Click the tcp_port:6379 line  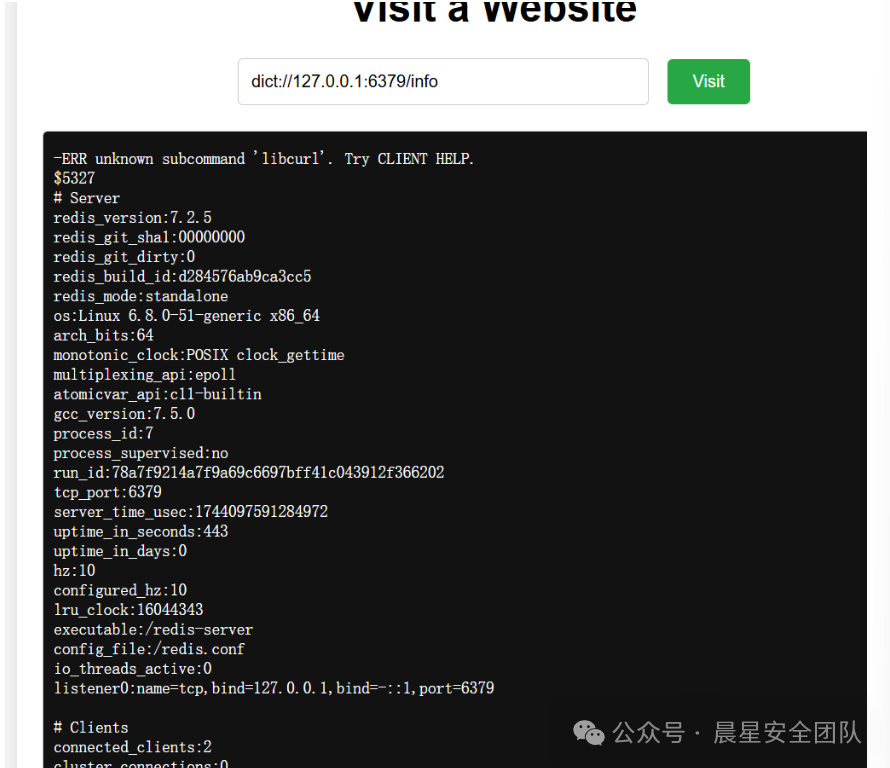[x=107, y=492]
